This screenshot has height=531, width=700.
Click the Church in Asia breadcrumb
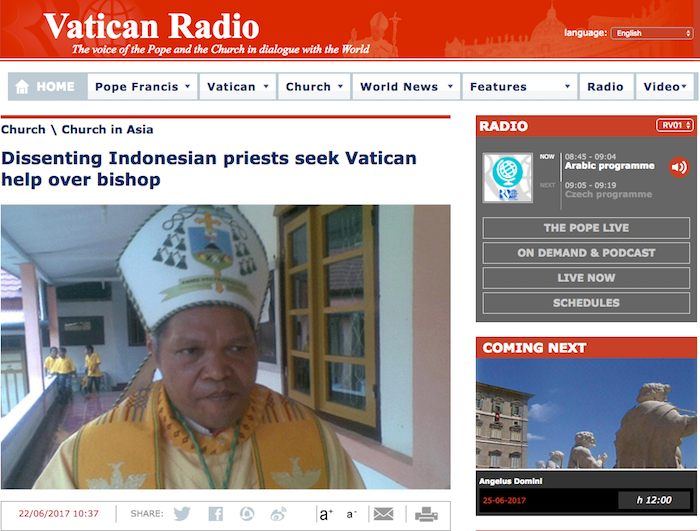click(x=107, y=130)
